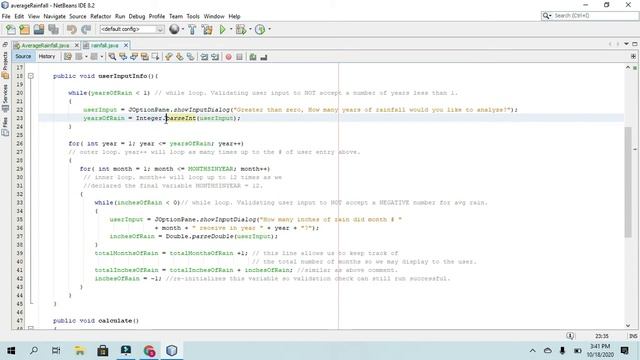Click the Find Selection magnifier icon

tap(112, 57)
